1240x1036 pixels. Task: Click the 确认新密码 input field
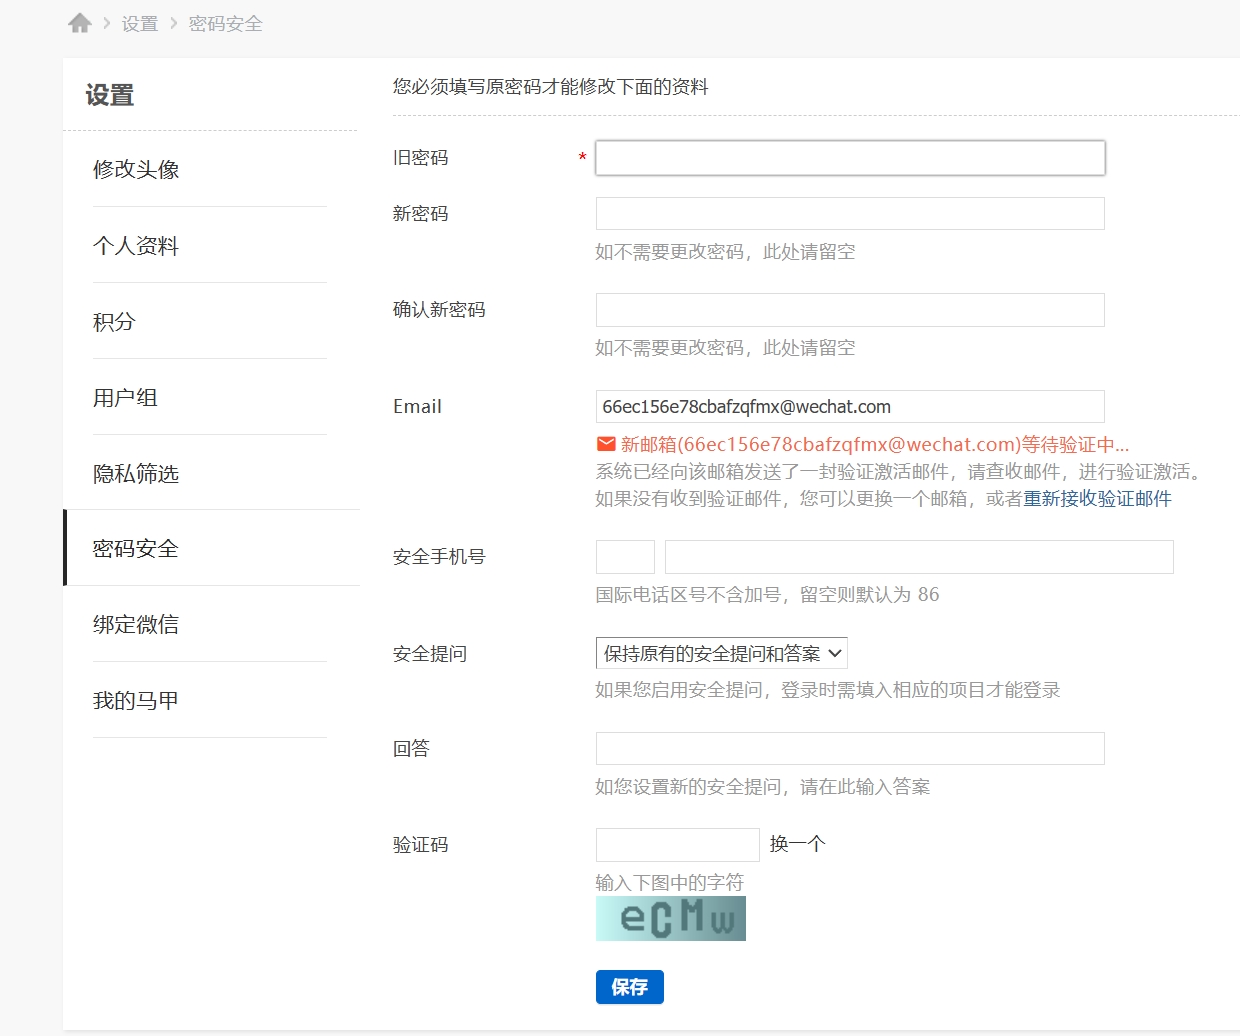click(850, 310)
